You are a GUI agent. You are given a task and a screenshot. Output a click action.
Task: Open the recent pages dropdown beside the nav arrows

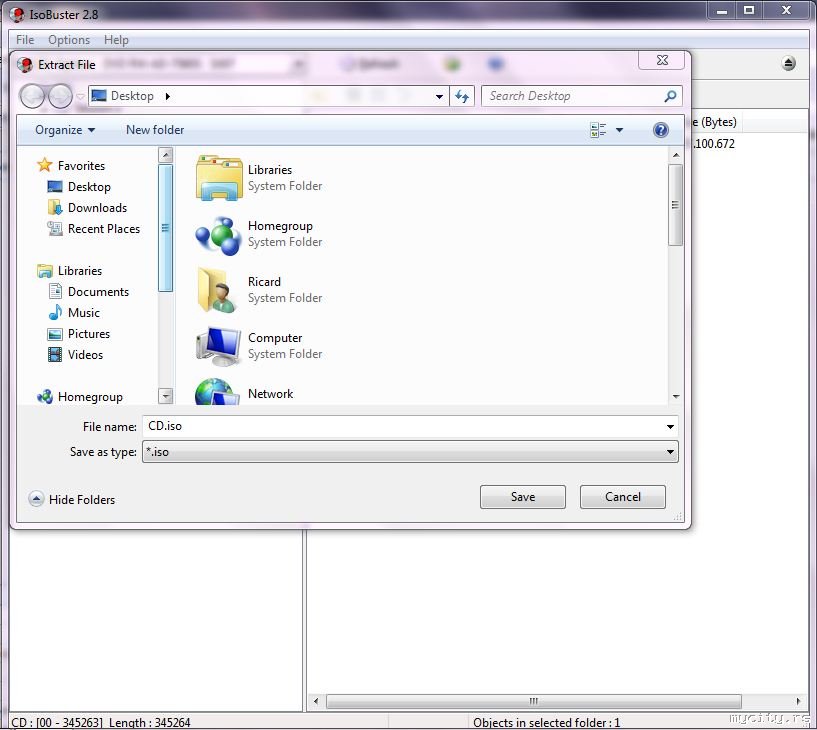80,96
